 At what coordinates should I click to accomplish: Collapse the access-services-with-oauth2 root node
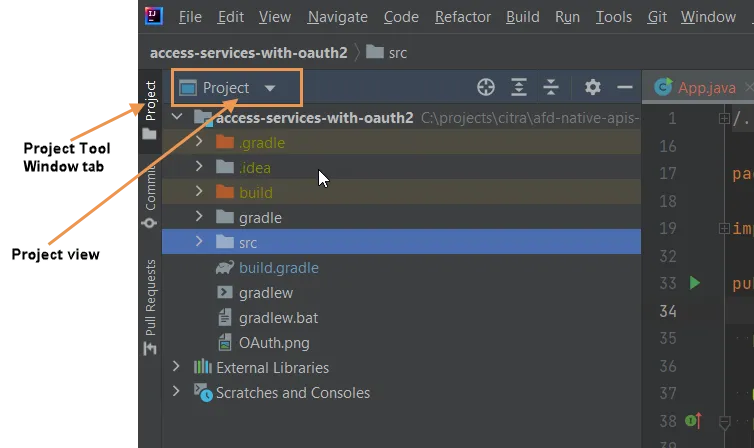(177, 116)
